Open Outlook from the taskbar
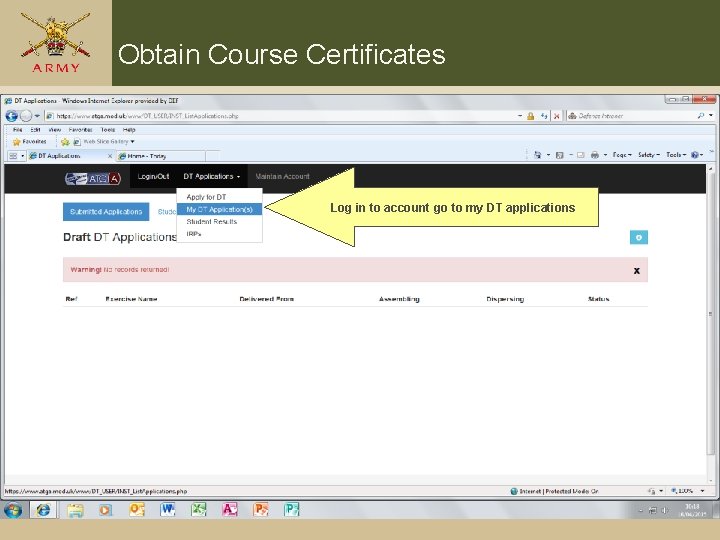 point(137,510)
